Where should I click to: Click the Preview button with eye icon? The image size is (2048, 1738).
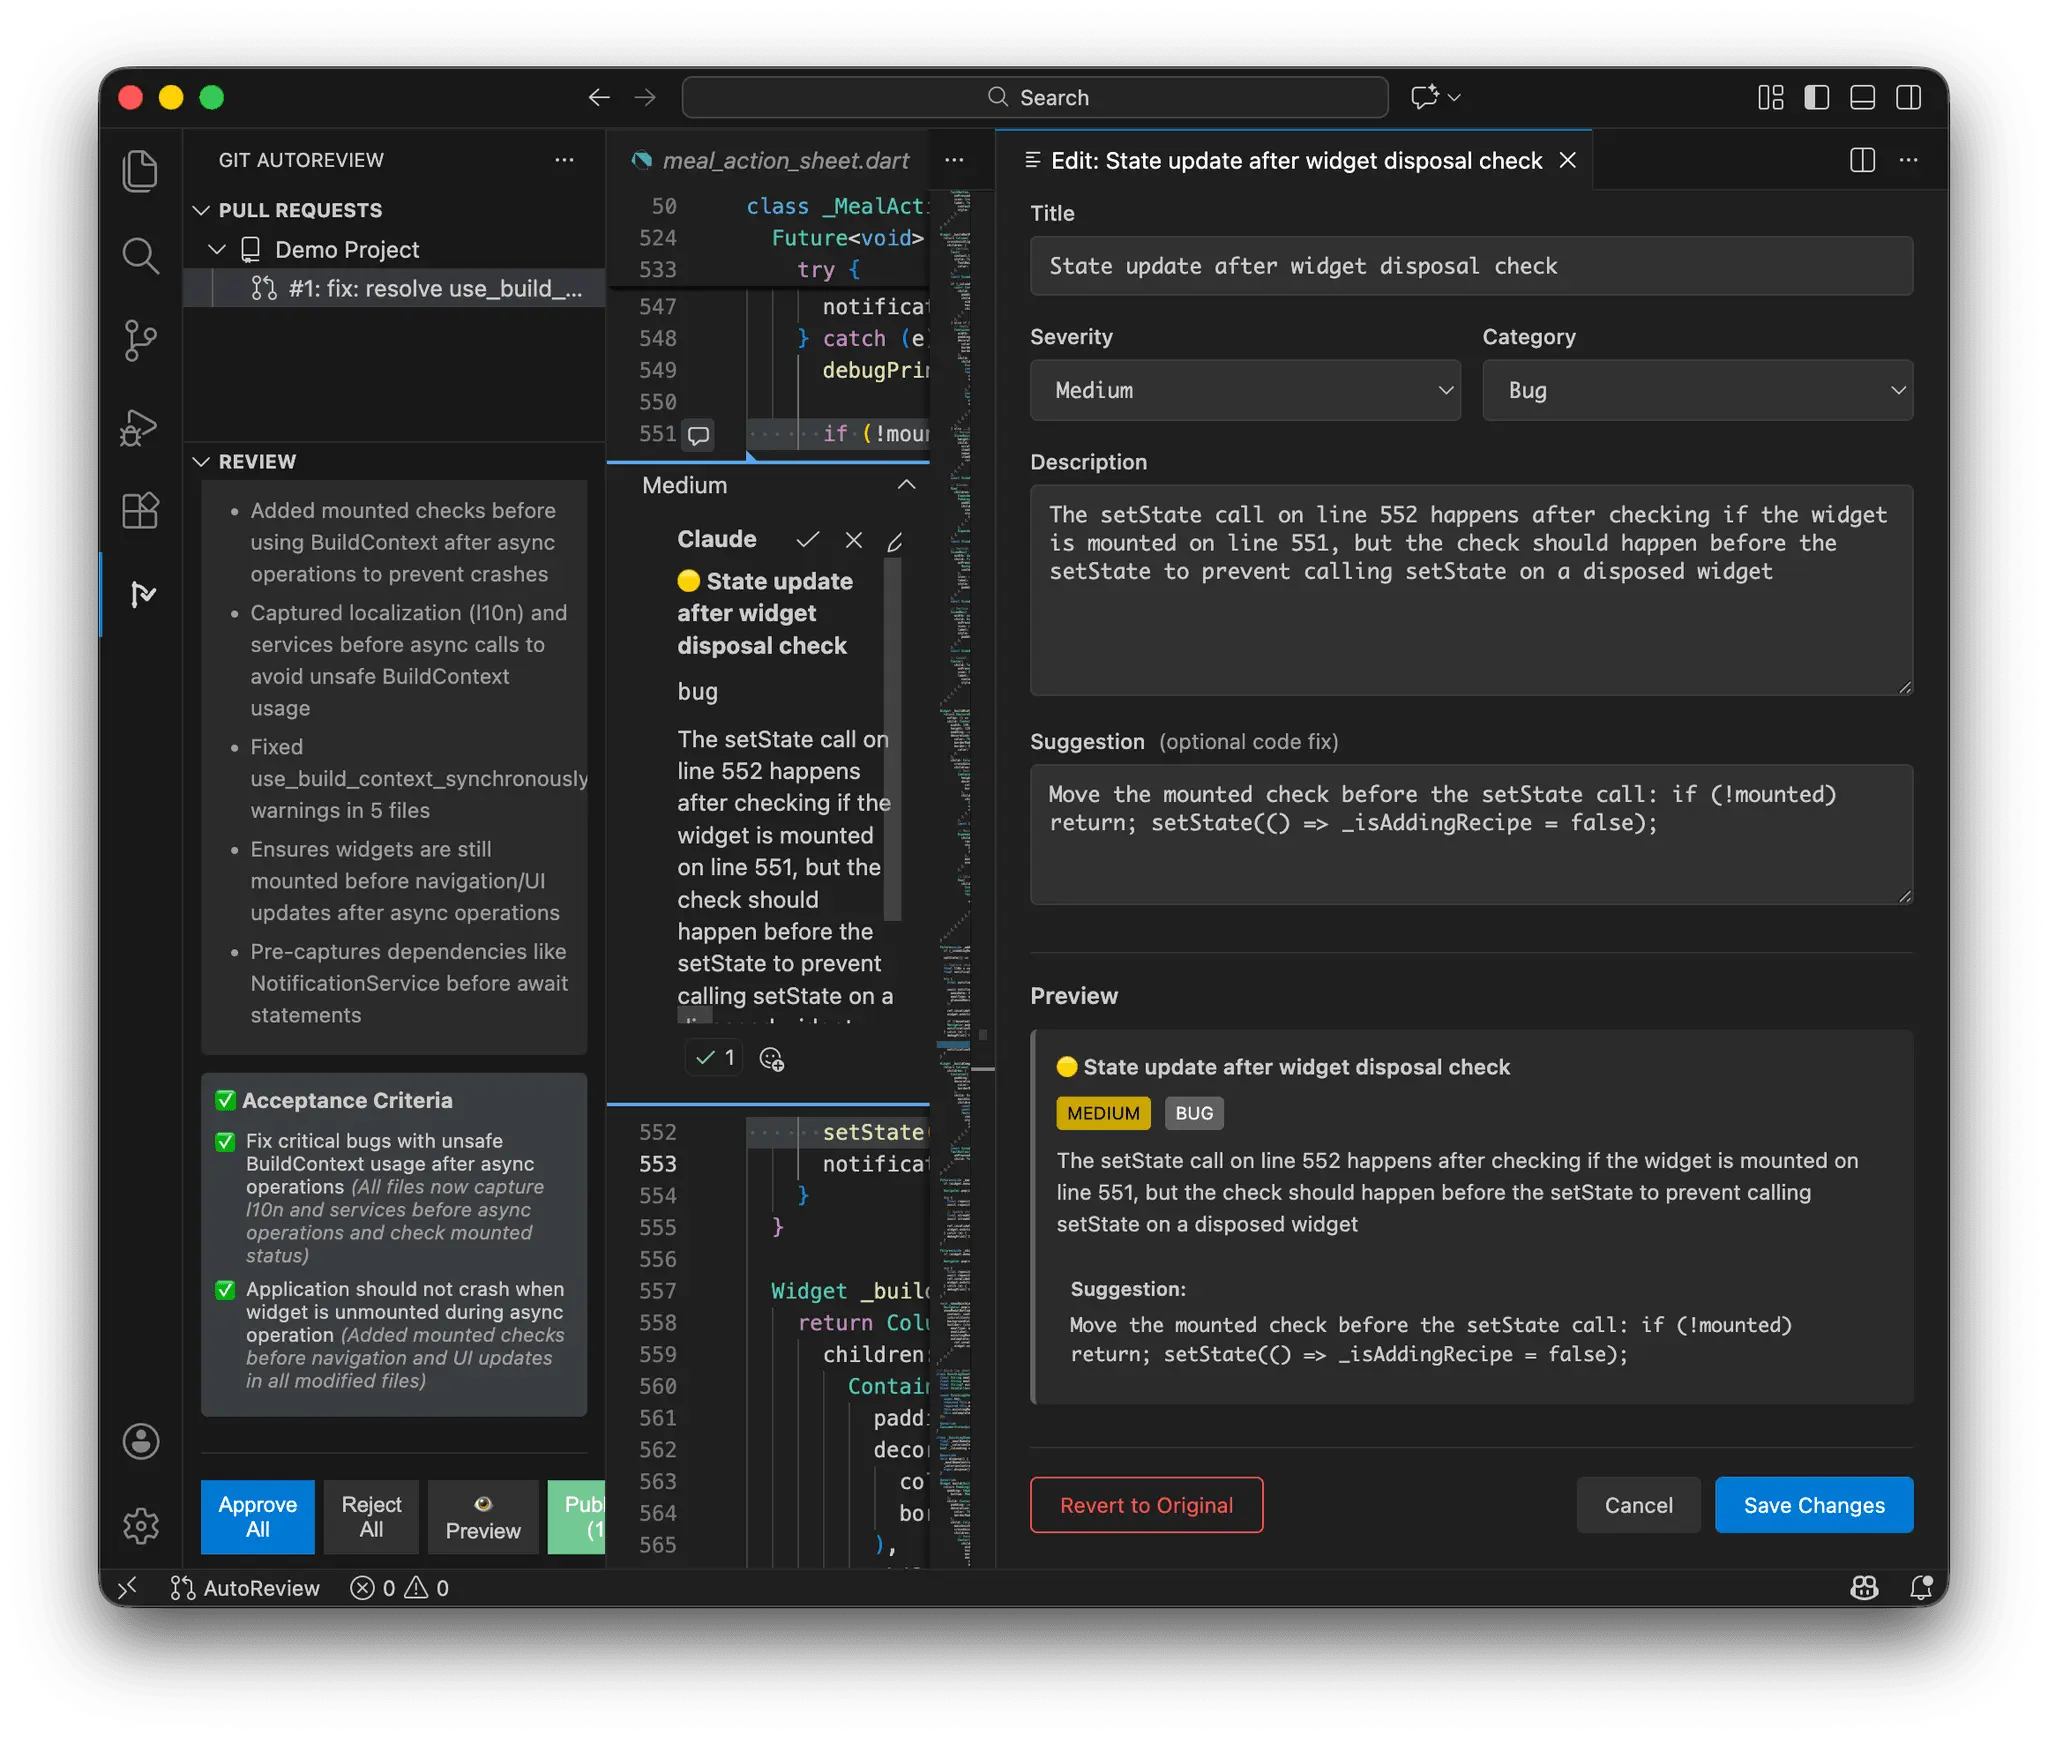[x=483, y=1516]
